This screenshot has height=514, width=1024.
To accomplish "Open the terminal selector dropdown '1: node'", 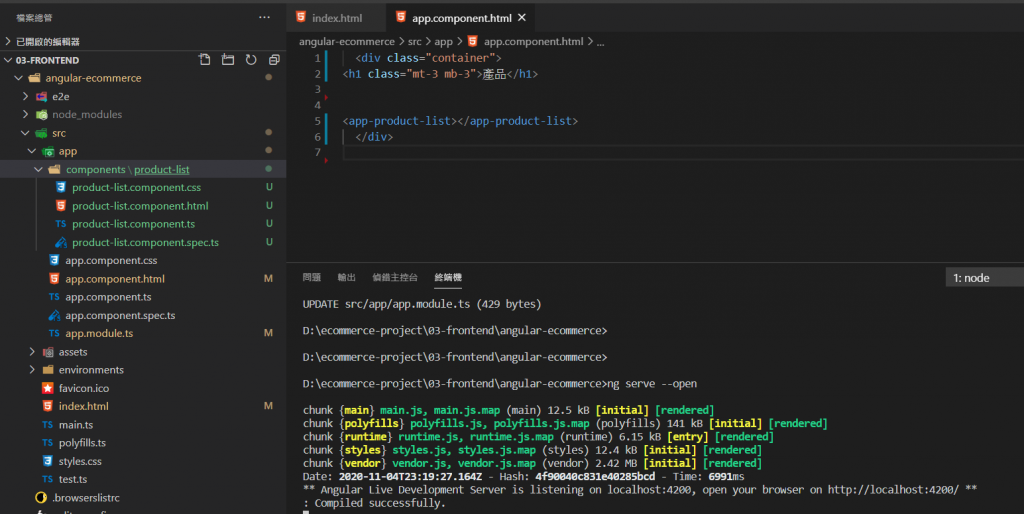I will (x=984, y=278).
